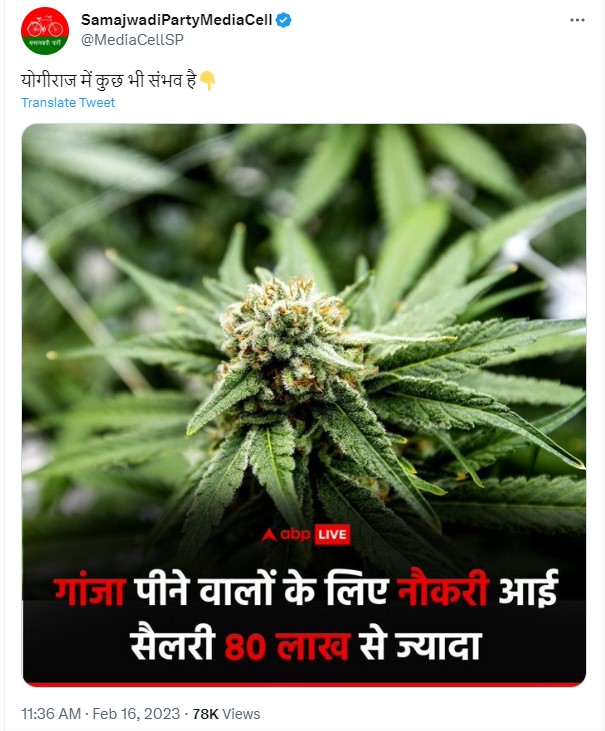This screenshot has width=605, height=731.
Task: Click the headline words से ज्यादा
Action: 420,645
